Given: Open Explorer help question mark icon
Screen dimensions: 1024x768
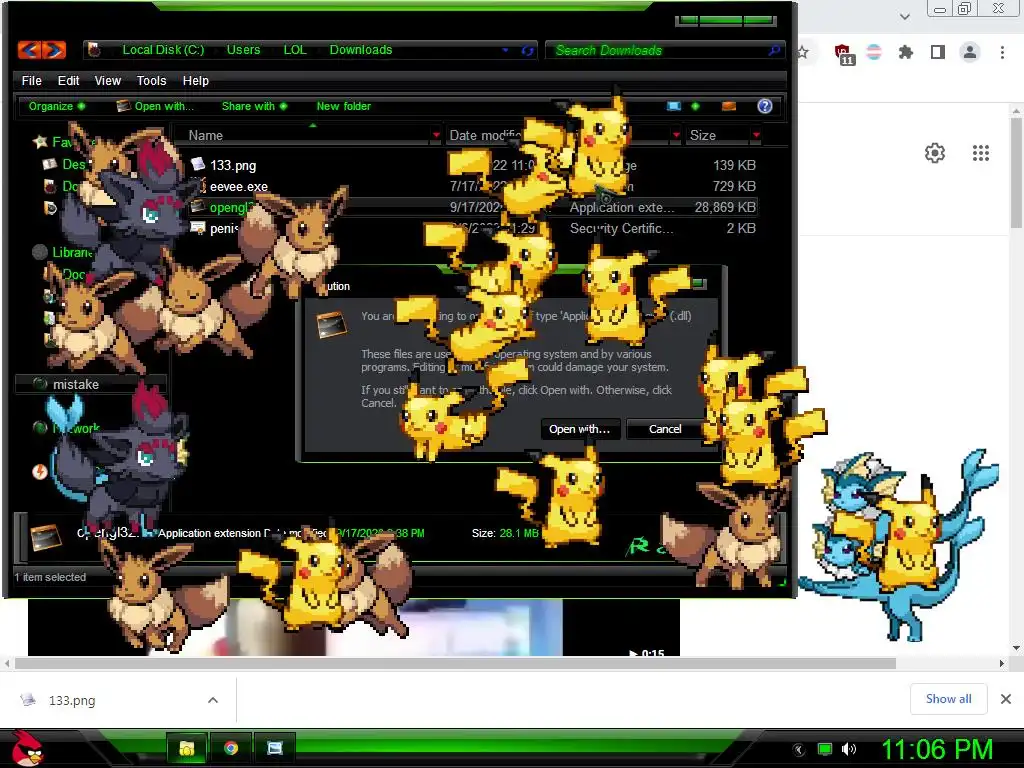Looking at the screenshot, I should pos(764,106).
